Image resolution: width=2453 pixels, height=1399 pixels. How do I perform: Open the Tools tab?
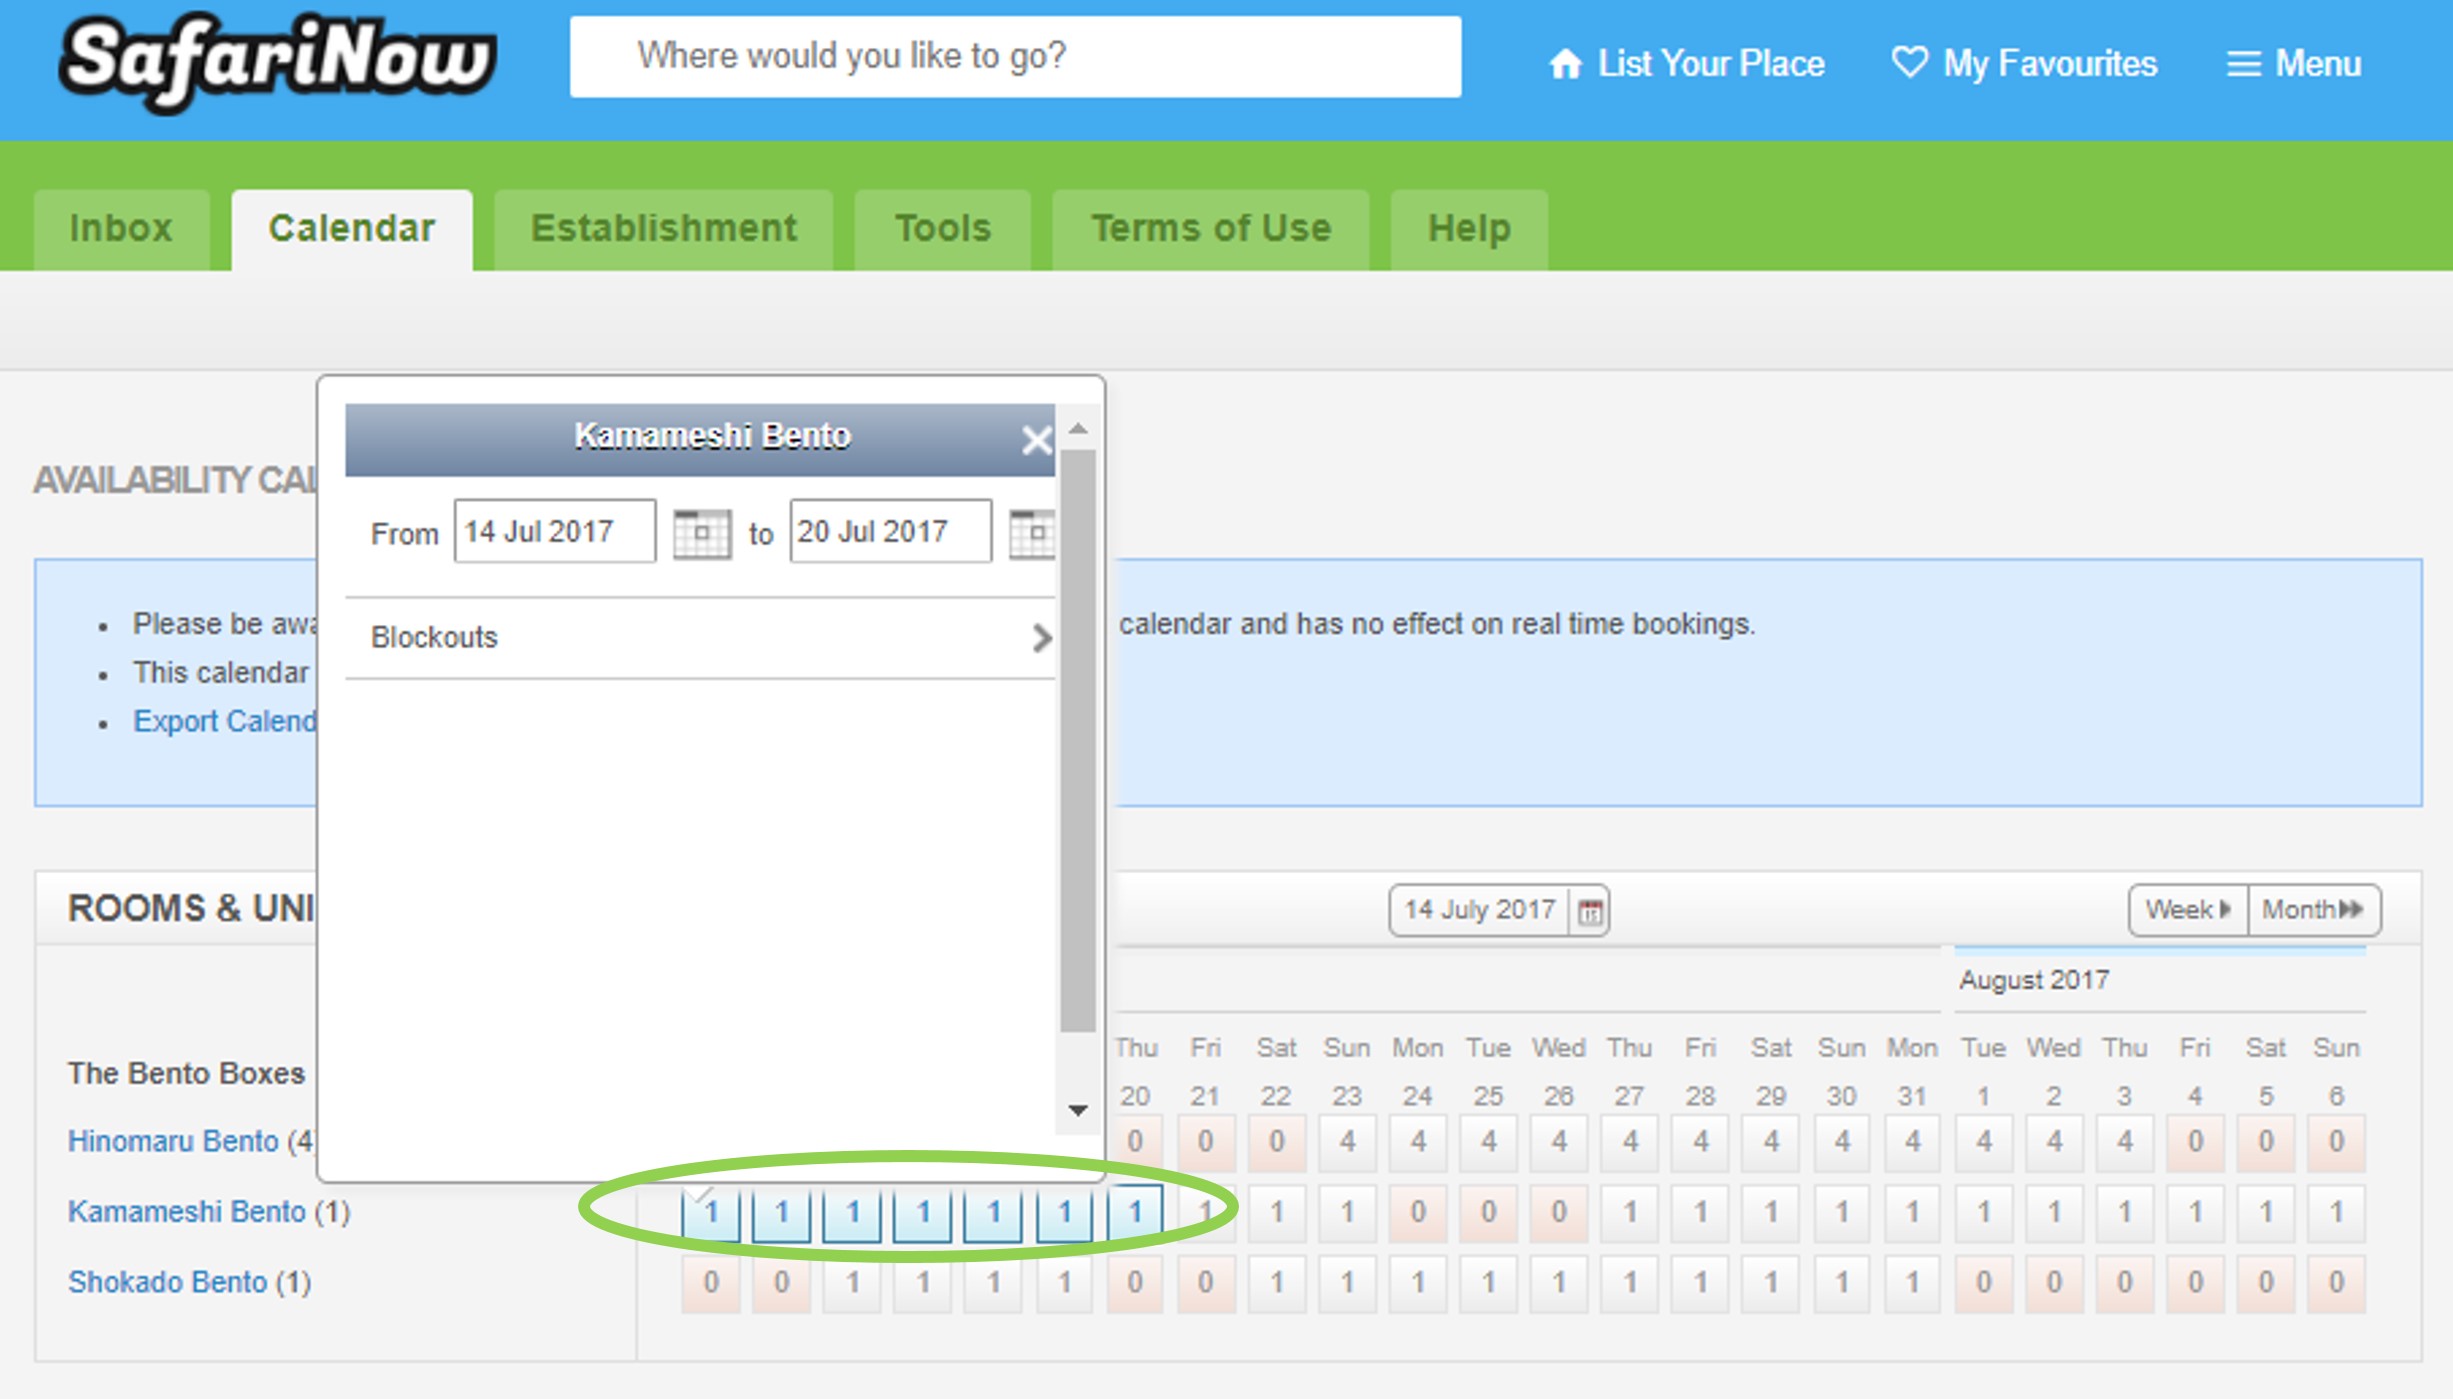coord(942,229)
